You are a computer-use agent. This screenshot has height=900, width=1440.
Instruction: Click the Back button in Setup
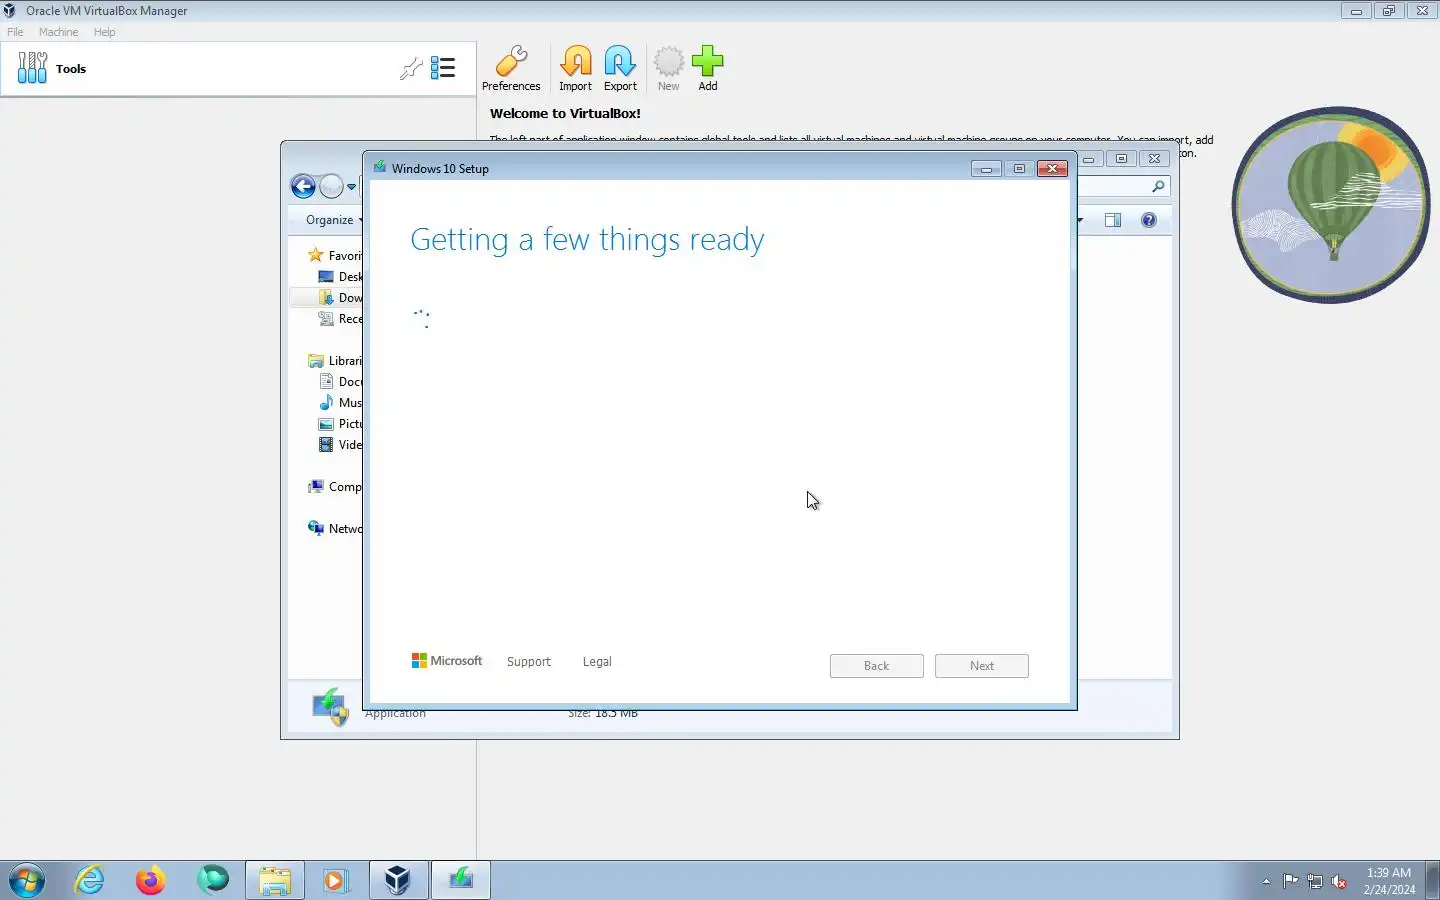point(876,666)
